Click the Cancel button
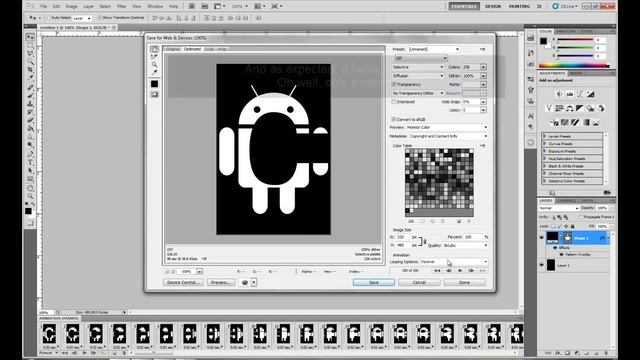Screen dimensions: 640x360 419,282
